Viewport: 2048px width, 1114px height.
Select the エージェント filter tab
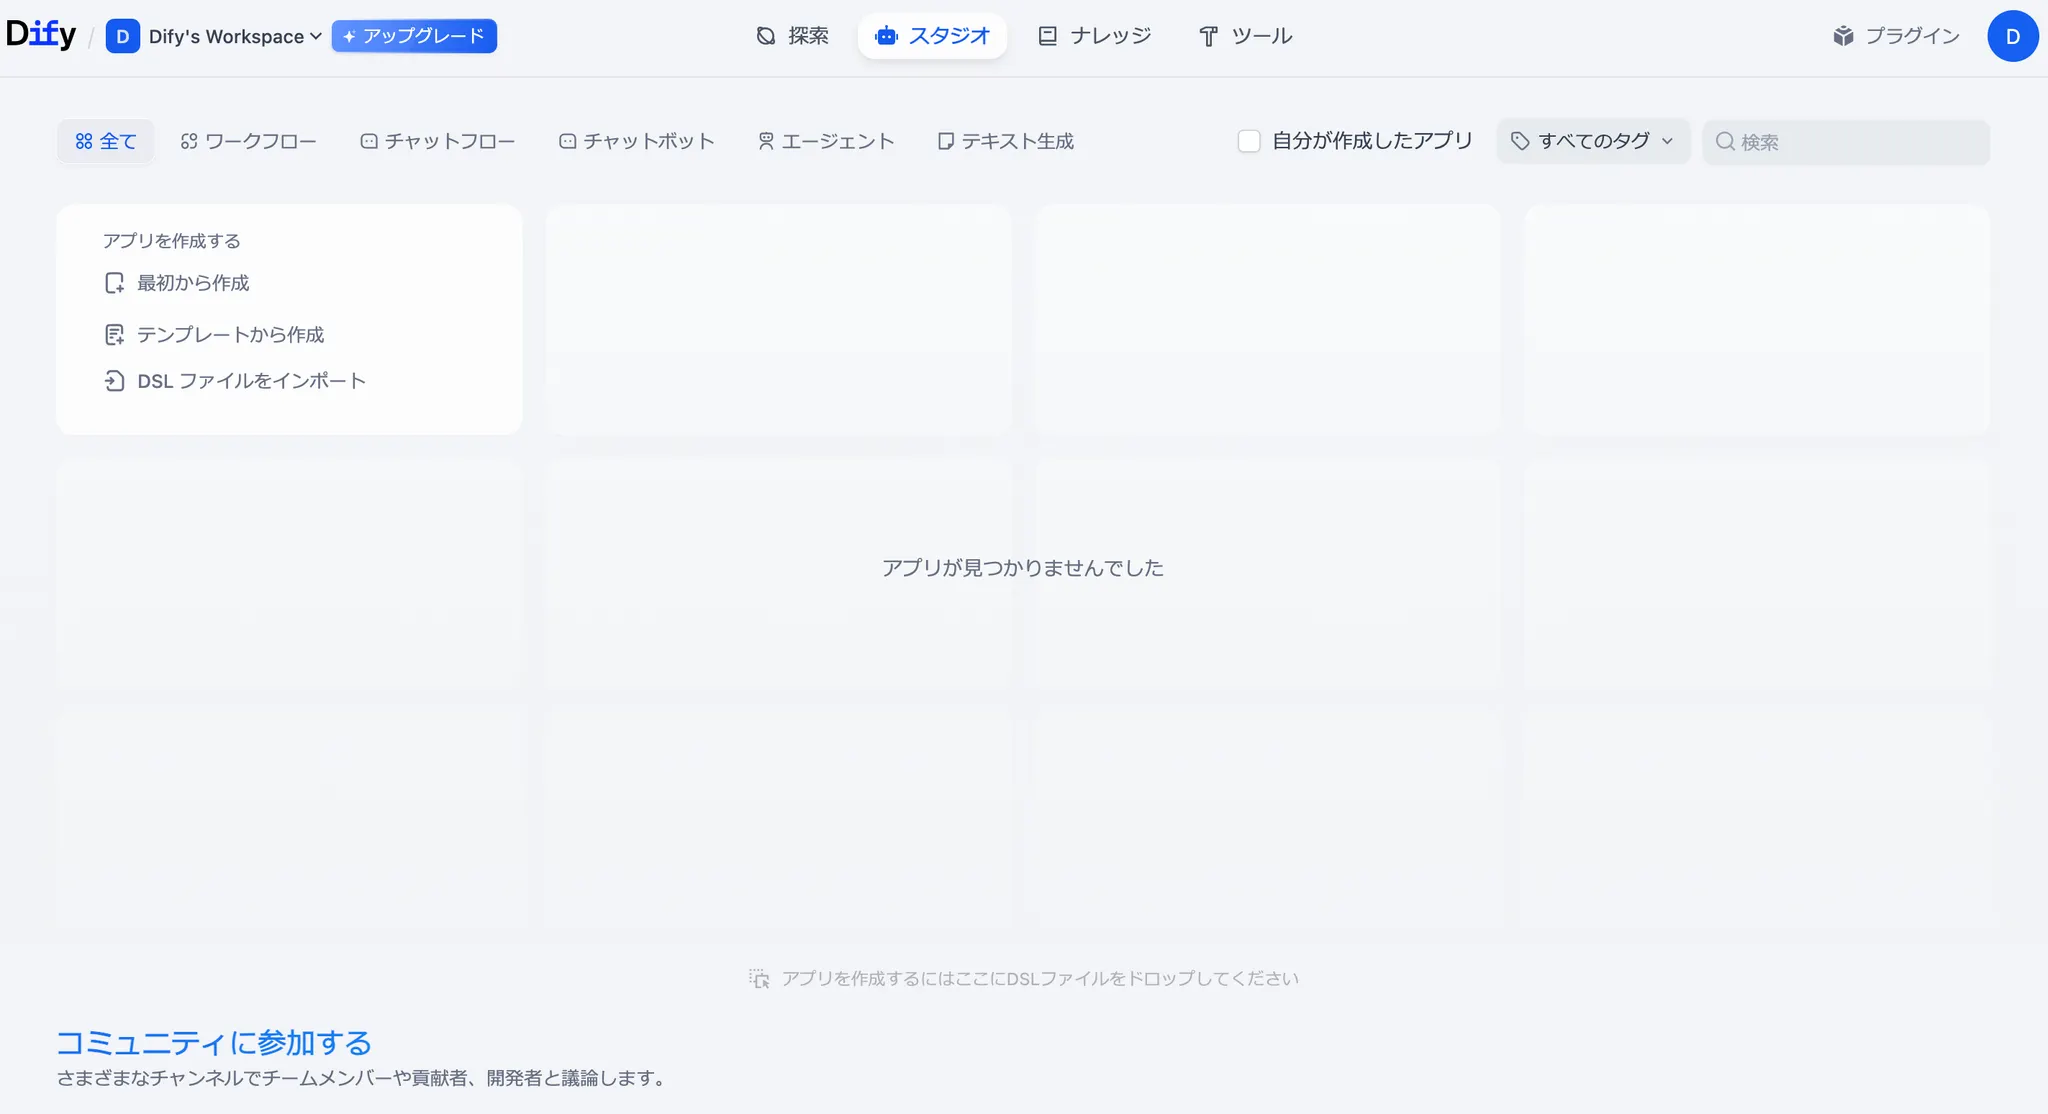[x=826, y=141]
